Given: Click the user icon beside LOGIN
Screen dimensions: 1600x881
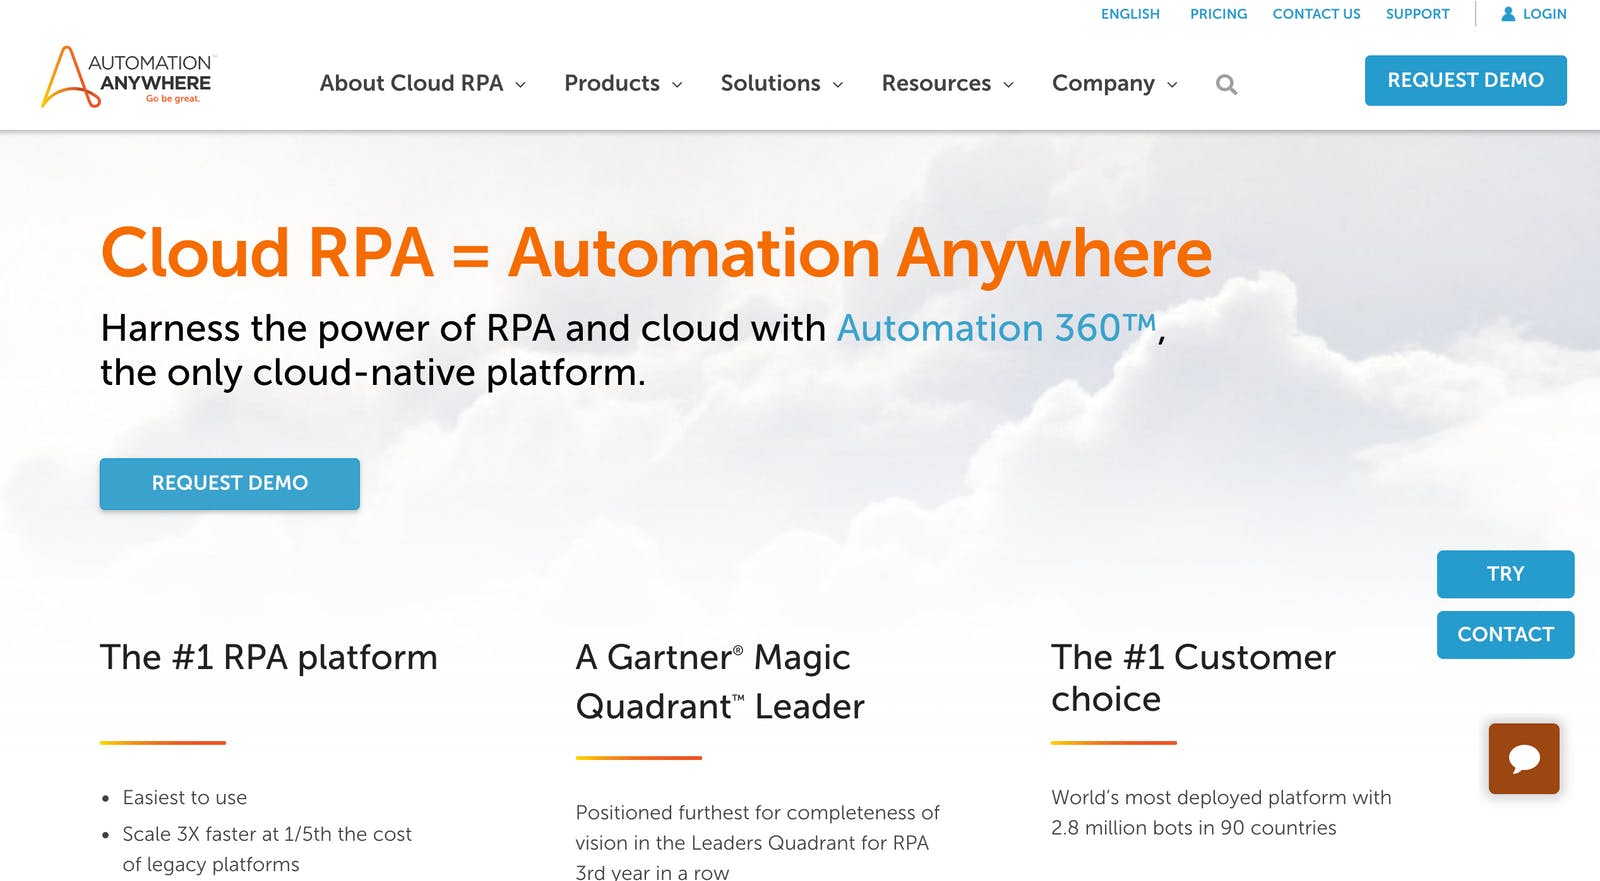Looking at the screenshot, I should [x=1508, y=14].
